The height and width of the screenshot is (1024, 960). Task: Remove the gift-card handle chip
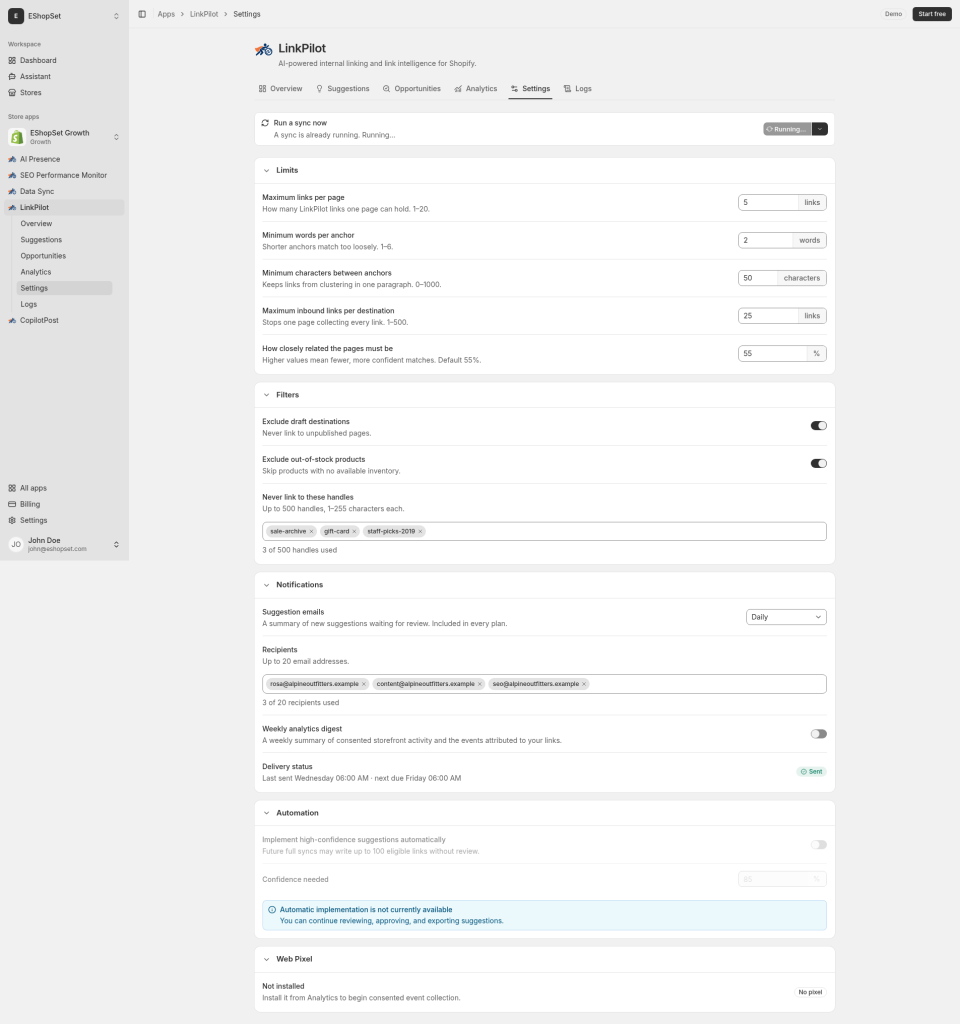click(355, 532)
